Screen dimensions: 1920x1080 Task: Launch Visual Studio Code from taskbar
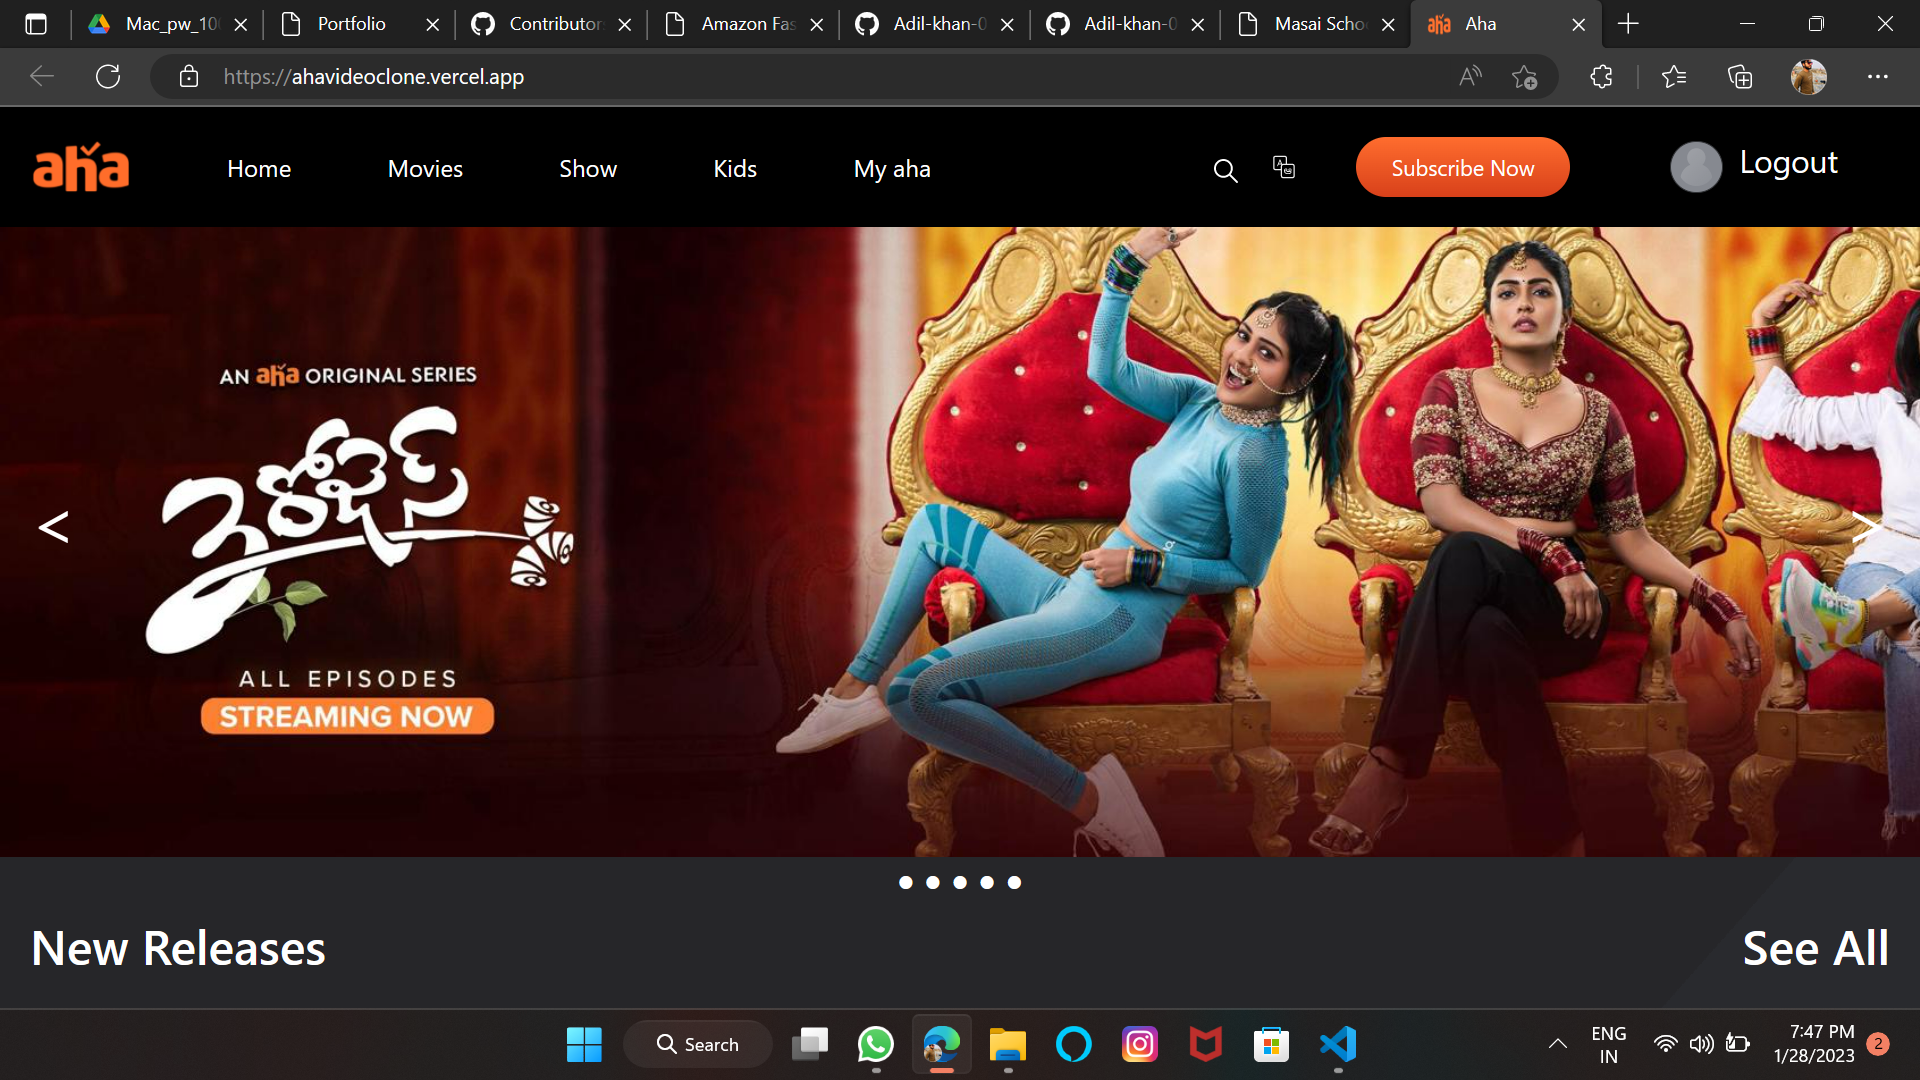(1338, 1043)
